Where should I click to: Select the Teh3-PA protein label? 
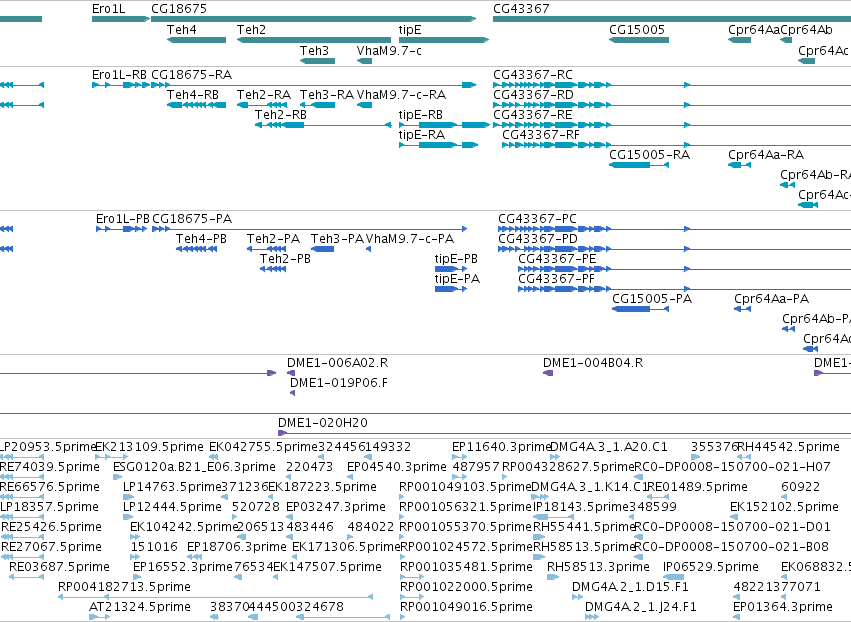(337, 239)
